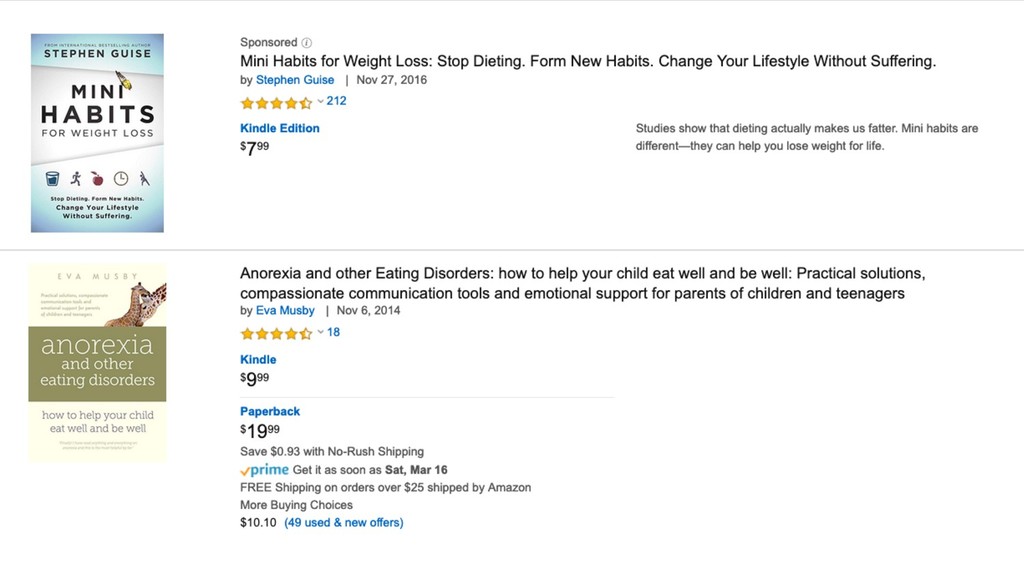Screen dimensions: 1024x576
Task: Open 49 used & new offers
Action: click(344, 522)
